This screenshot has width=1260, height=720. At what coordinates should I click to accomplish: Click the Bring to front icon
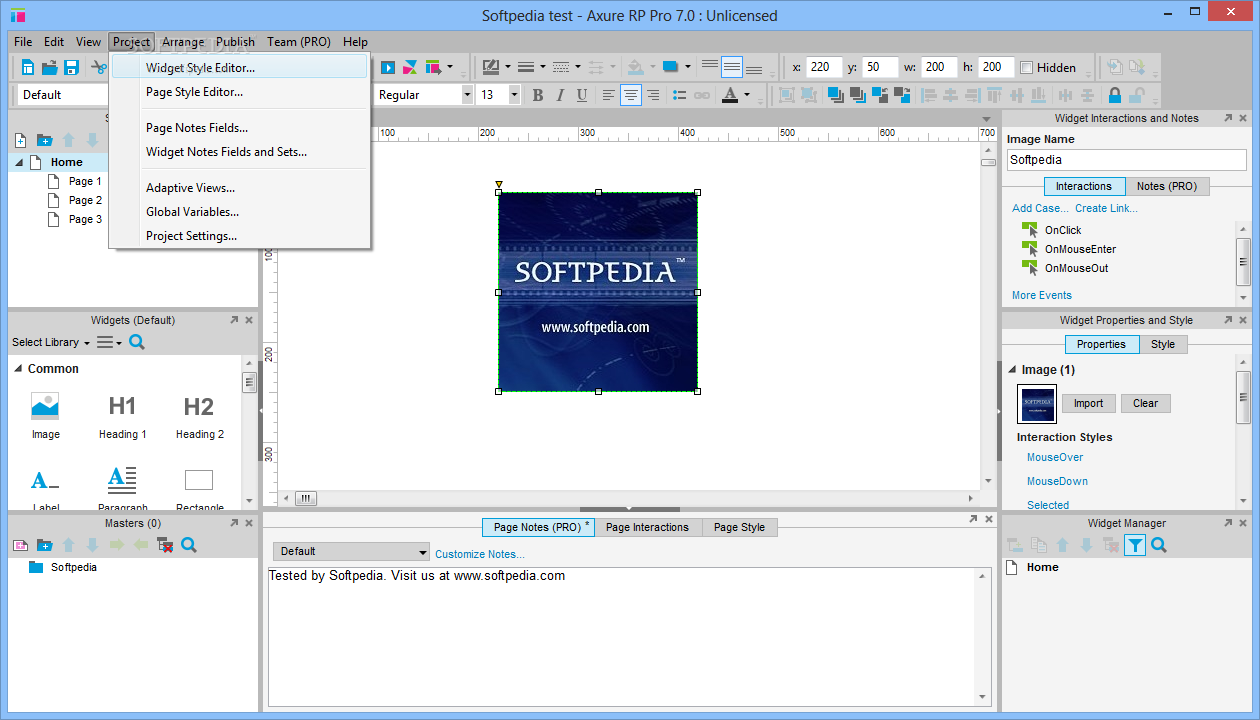(x=835, y=95)
